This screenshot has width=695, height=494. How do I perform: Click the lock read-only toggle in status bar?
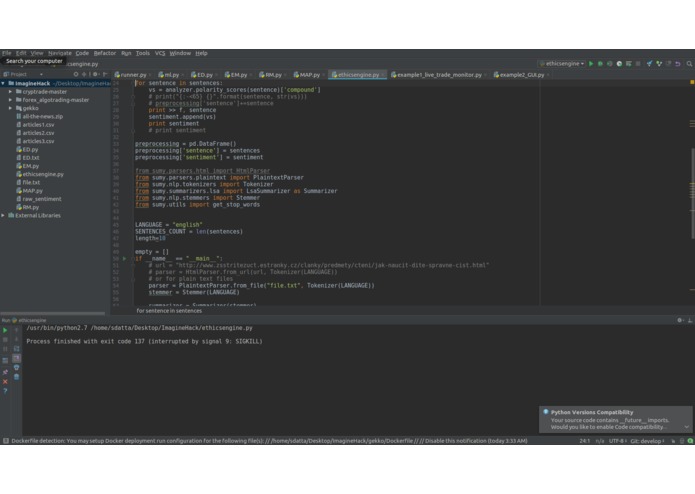click(x=673, y=441)
